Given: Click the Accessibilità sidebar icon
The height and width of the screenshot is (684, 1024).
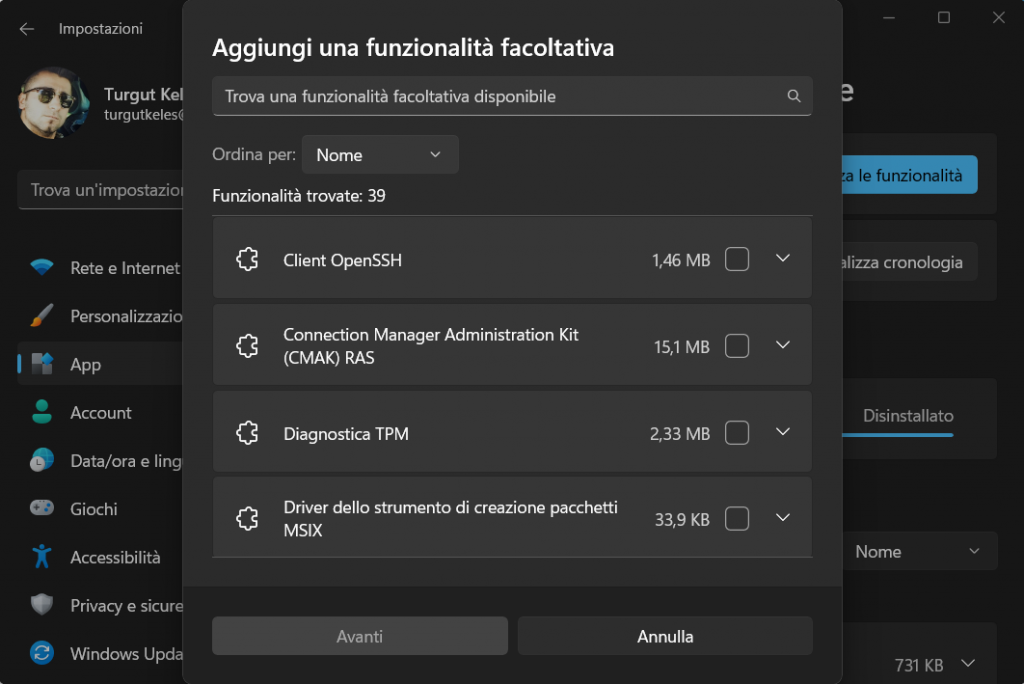Looking at the screenshot, I should [42, 557].
